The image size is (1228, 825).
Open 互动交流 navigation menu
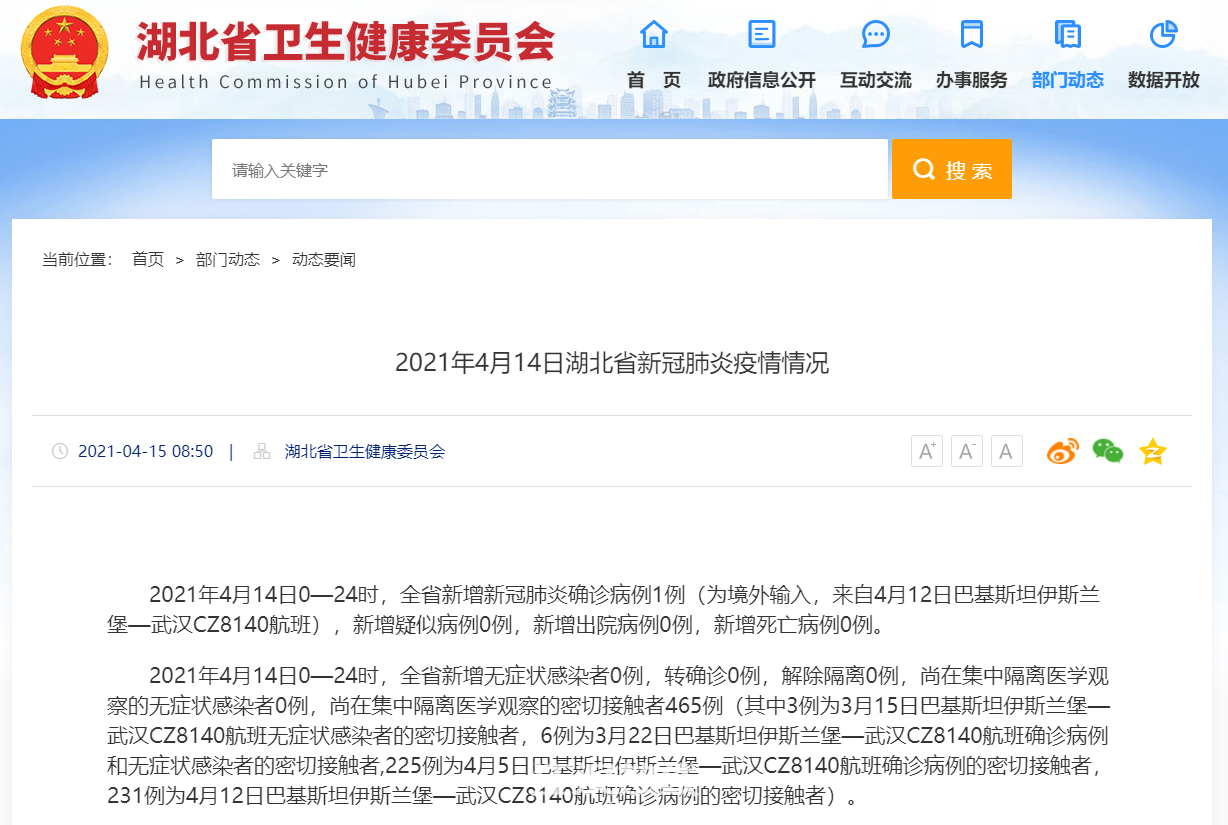point(876,80)
